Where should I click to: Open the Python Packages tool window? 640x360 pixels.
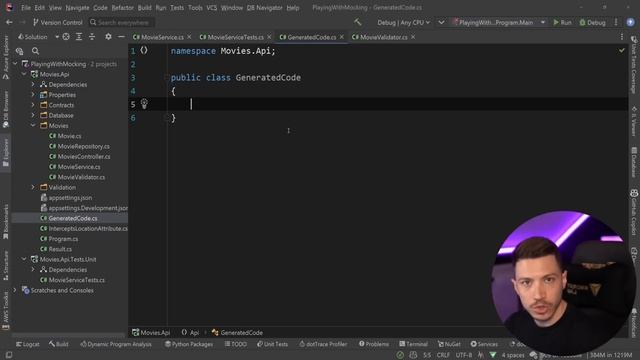189,344
